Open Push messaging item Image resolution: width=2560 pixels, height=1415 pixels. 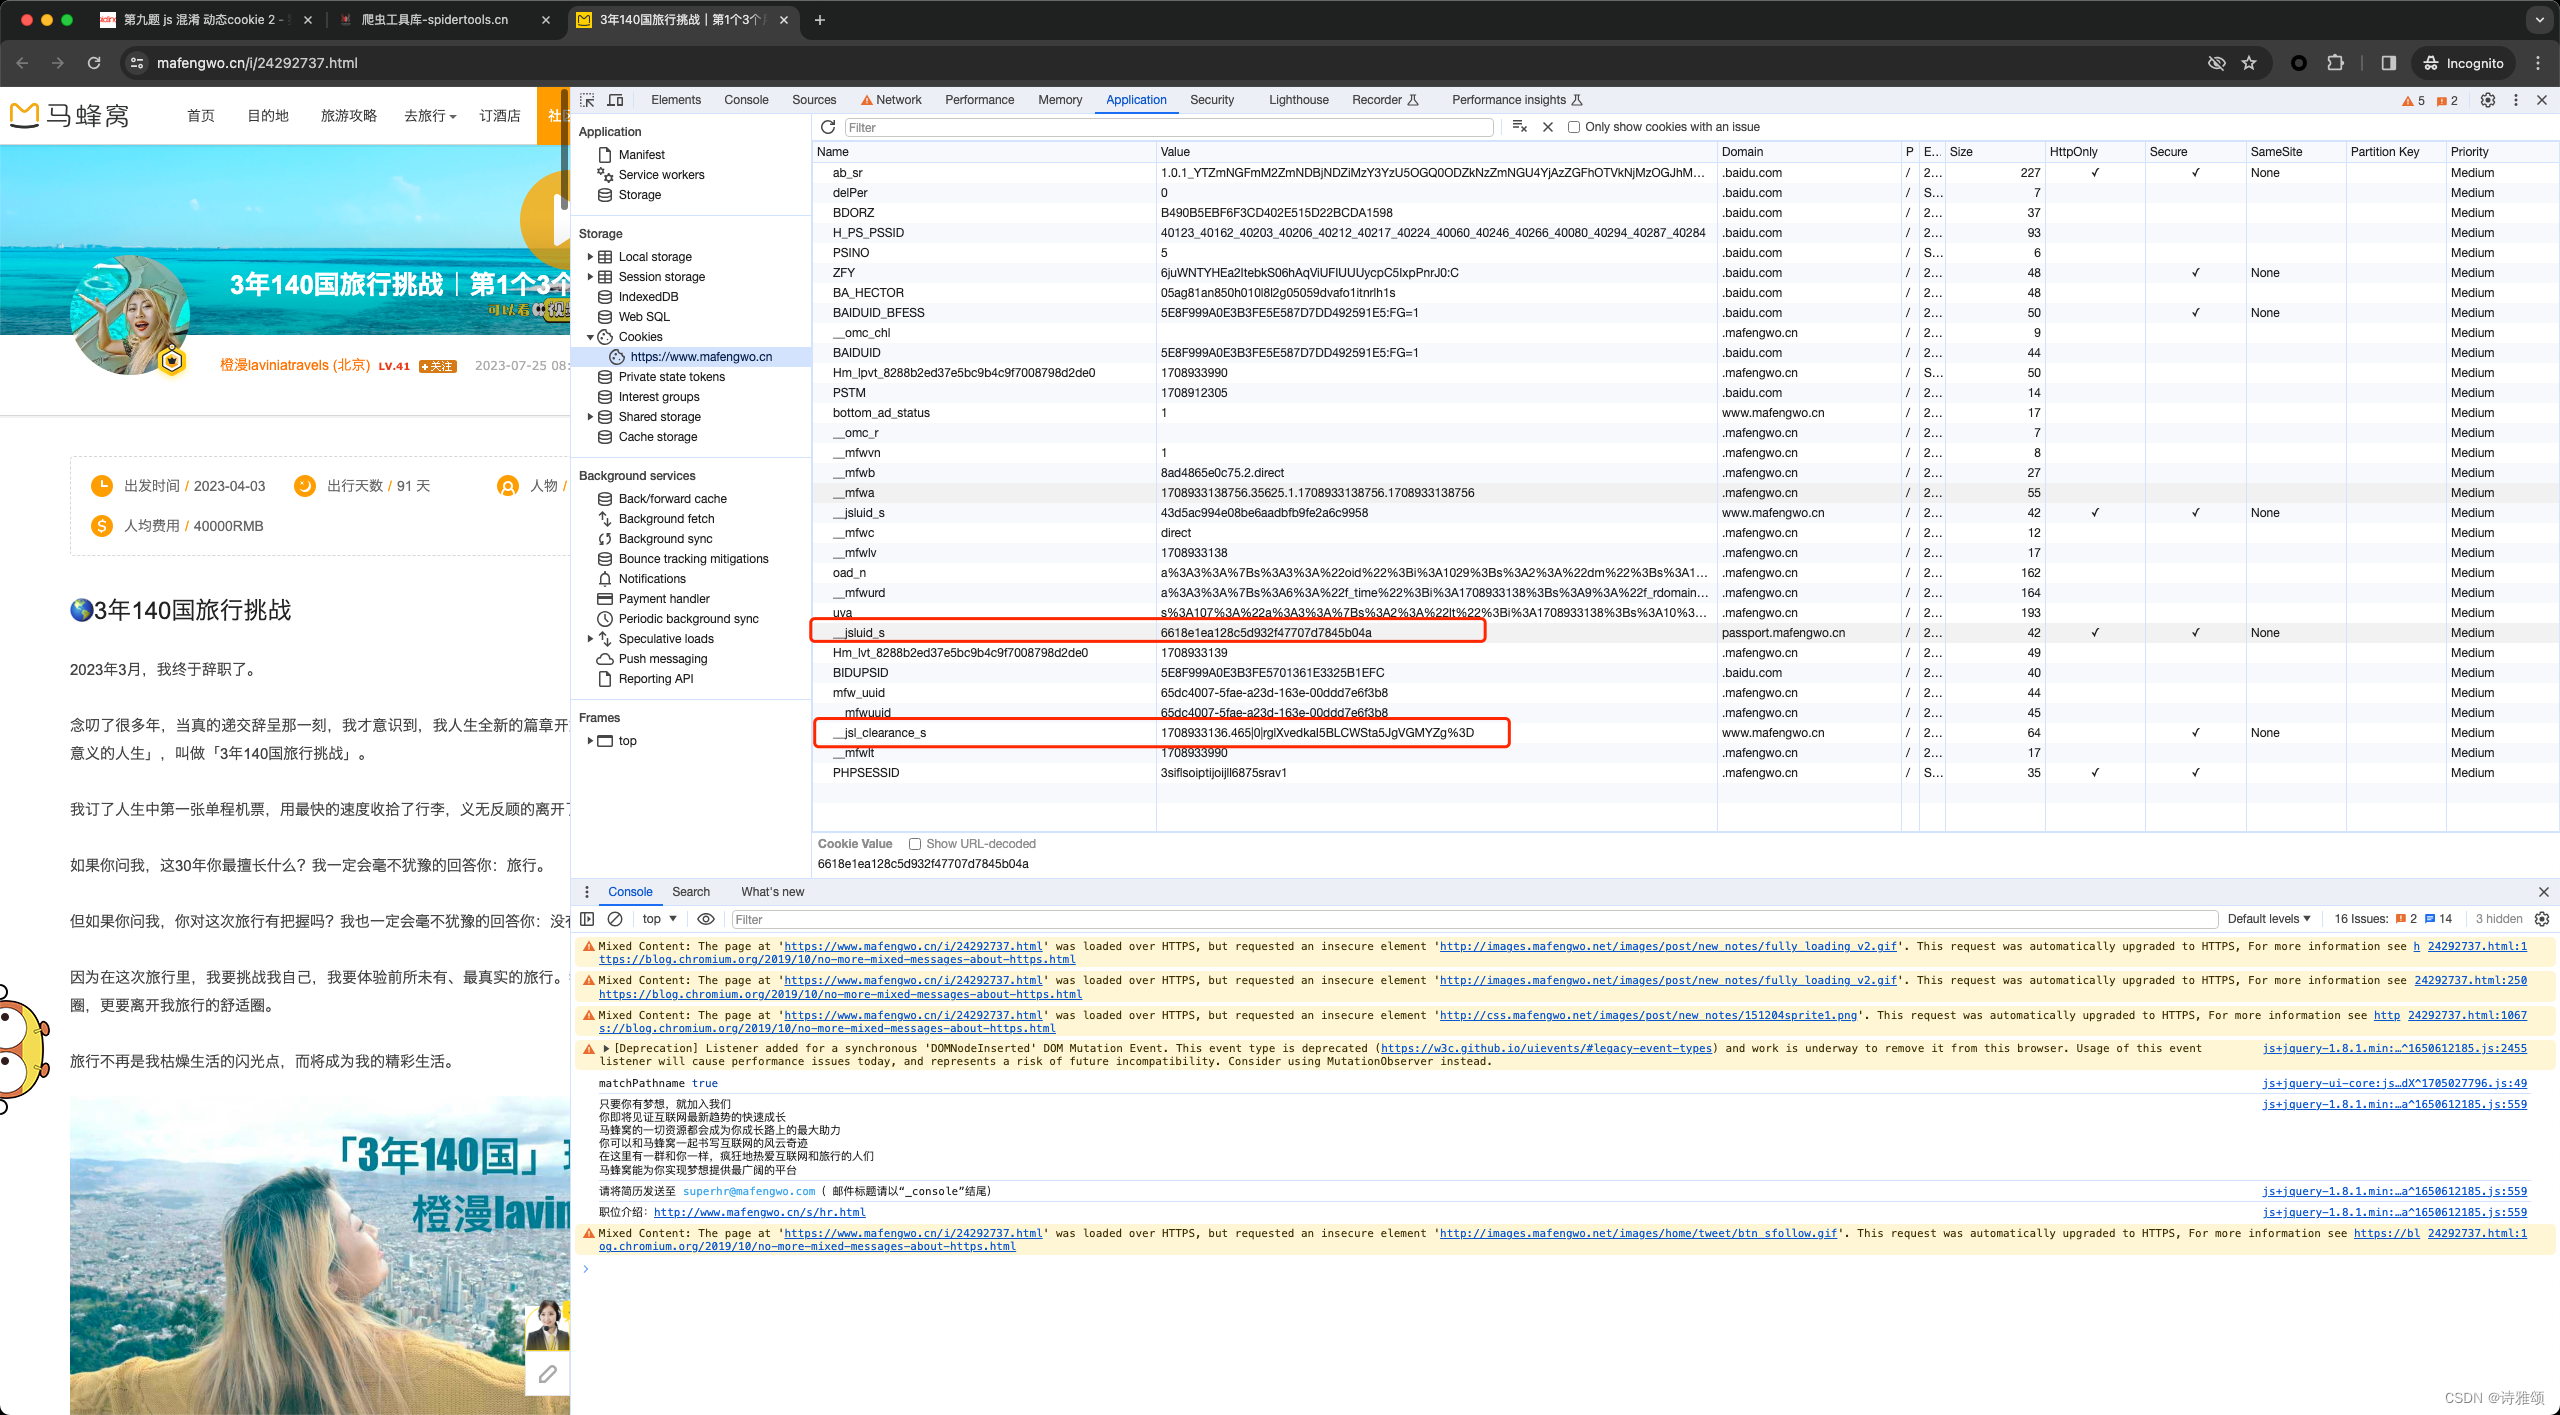coord(662,659)
